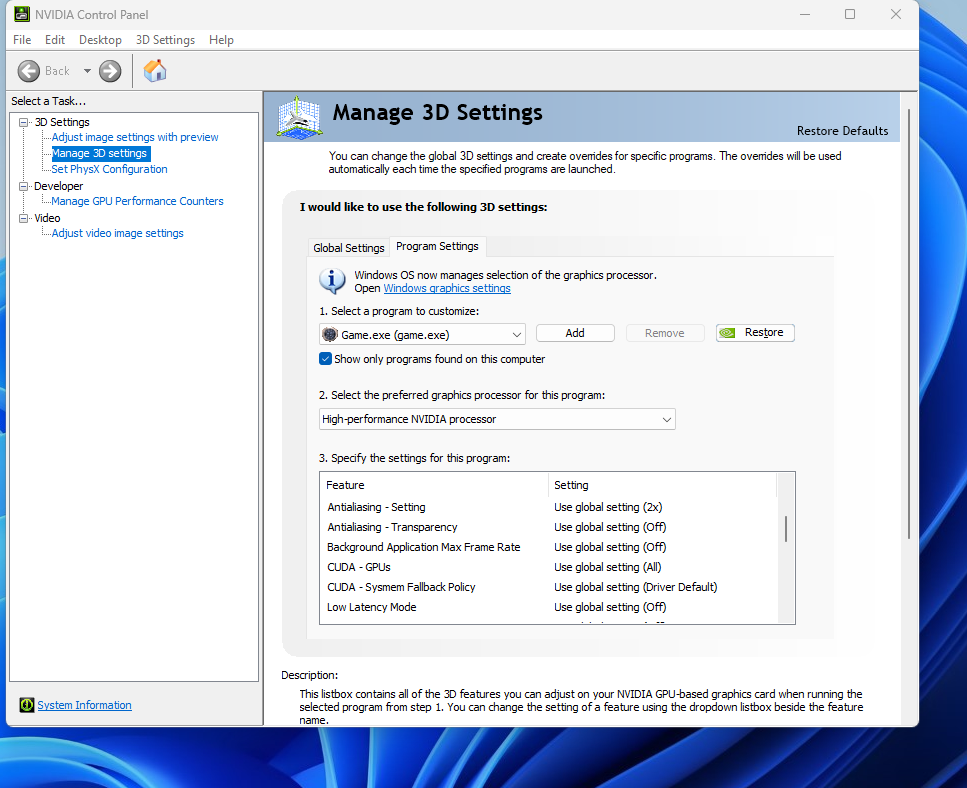
Task: Select the Program Settings tab
Action: point(437,246)
